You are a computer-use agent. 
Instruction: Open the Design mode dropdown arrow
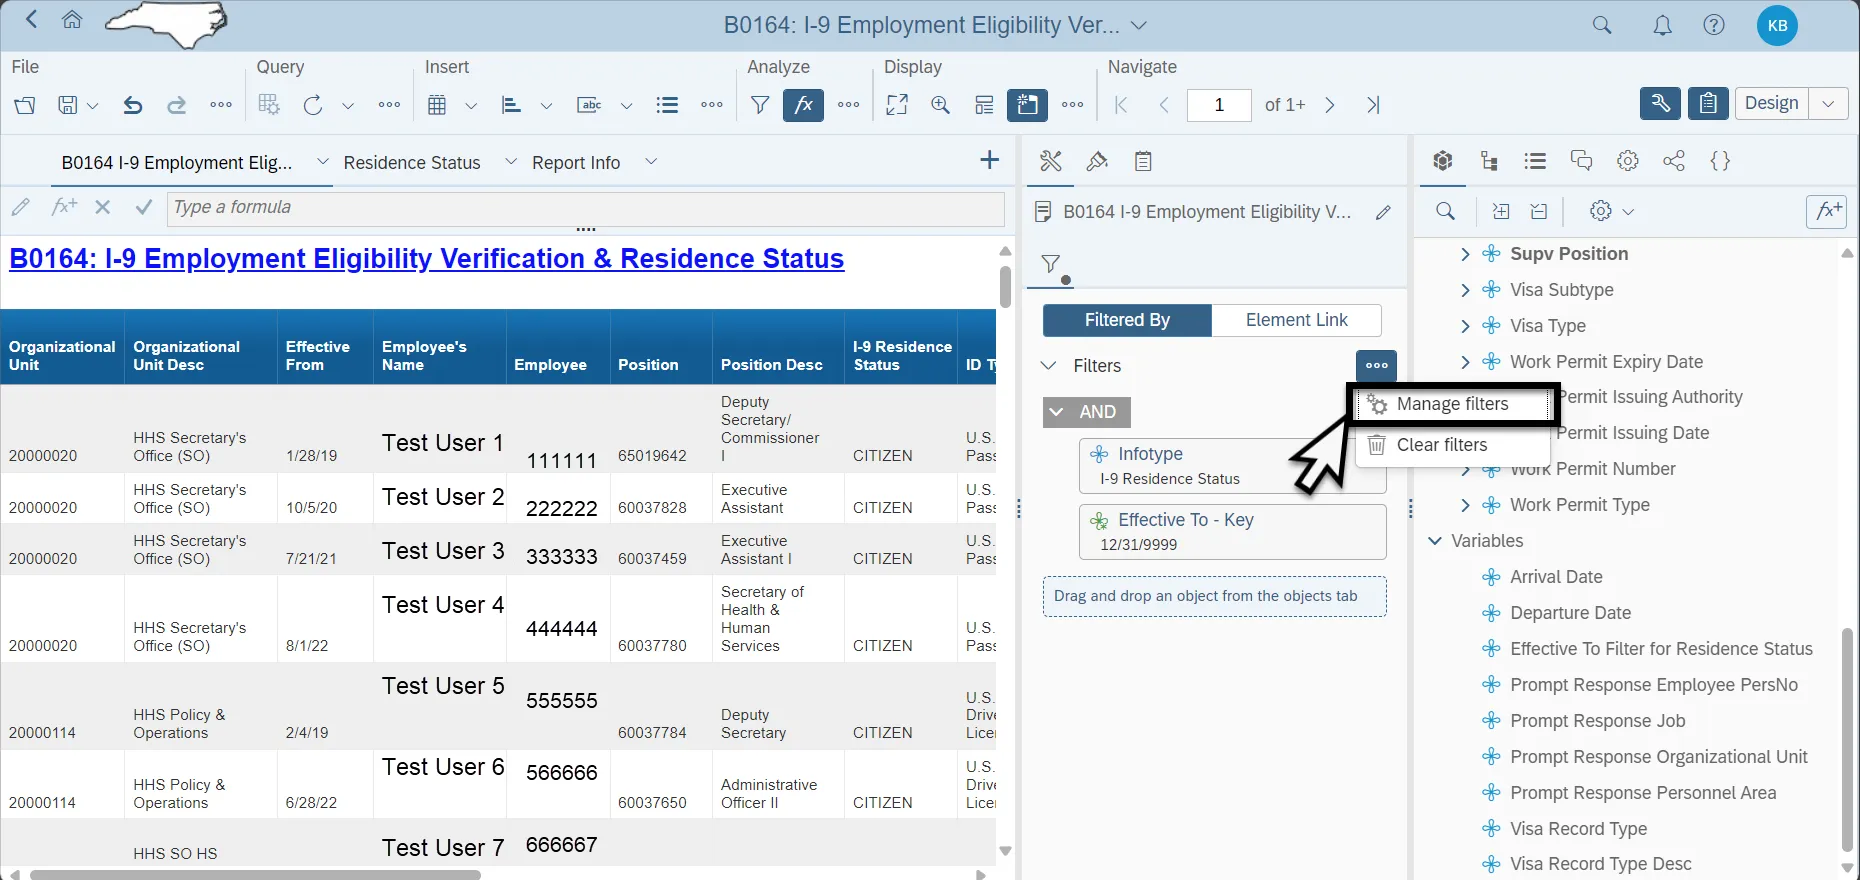pyautogui.click(x=1828, y=104)
